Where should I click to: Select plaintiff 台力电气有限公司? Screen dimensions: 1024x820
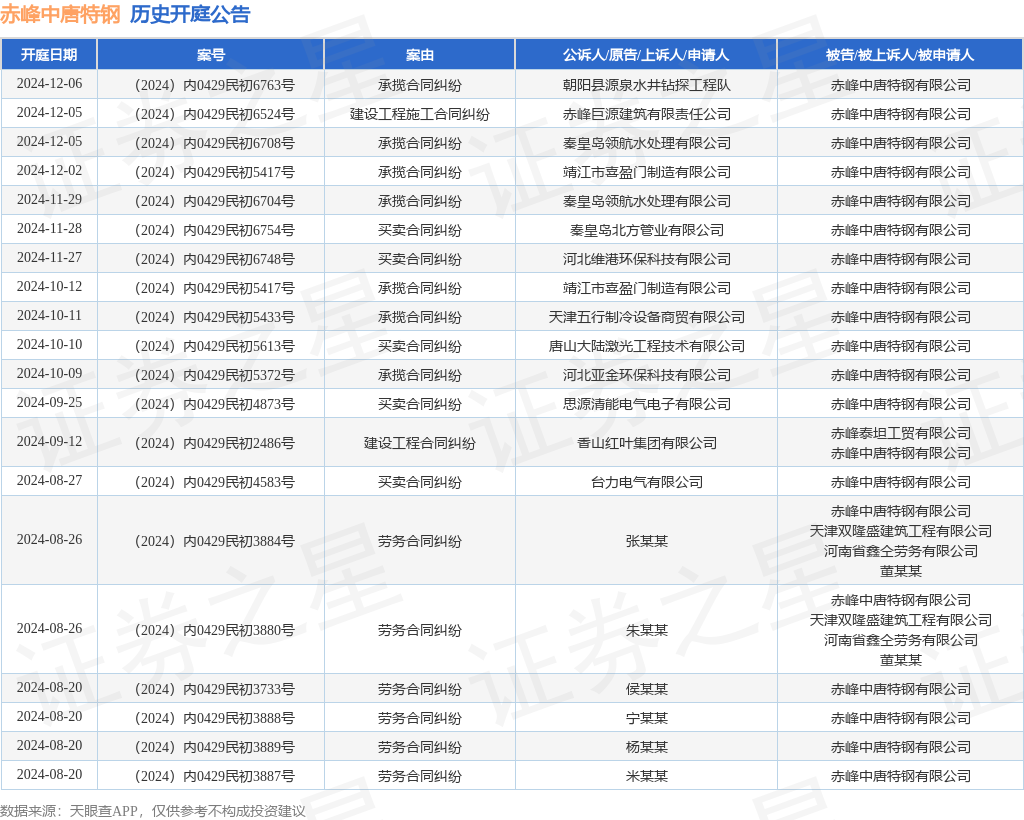[647, 482]
